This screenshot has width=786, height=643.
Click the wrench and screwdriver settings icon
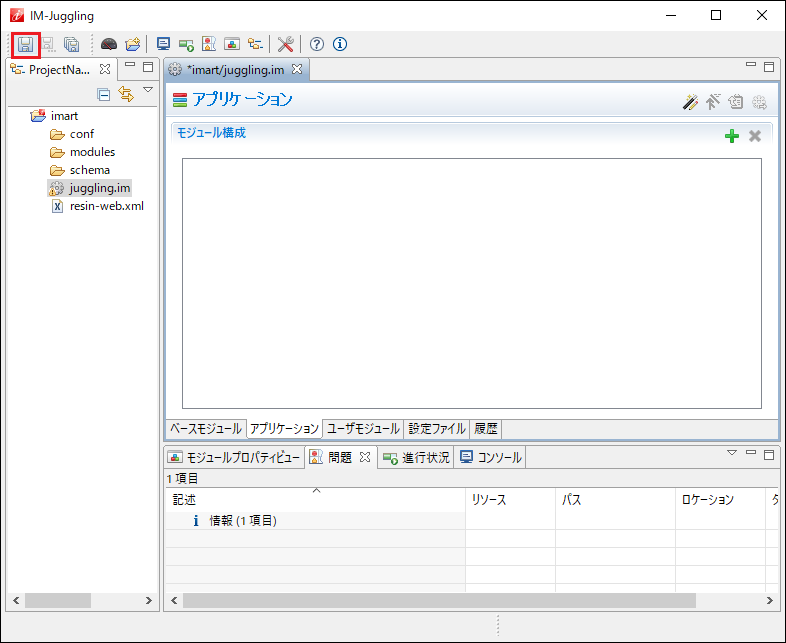[x=285, y=44]
